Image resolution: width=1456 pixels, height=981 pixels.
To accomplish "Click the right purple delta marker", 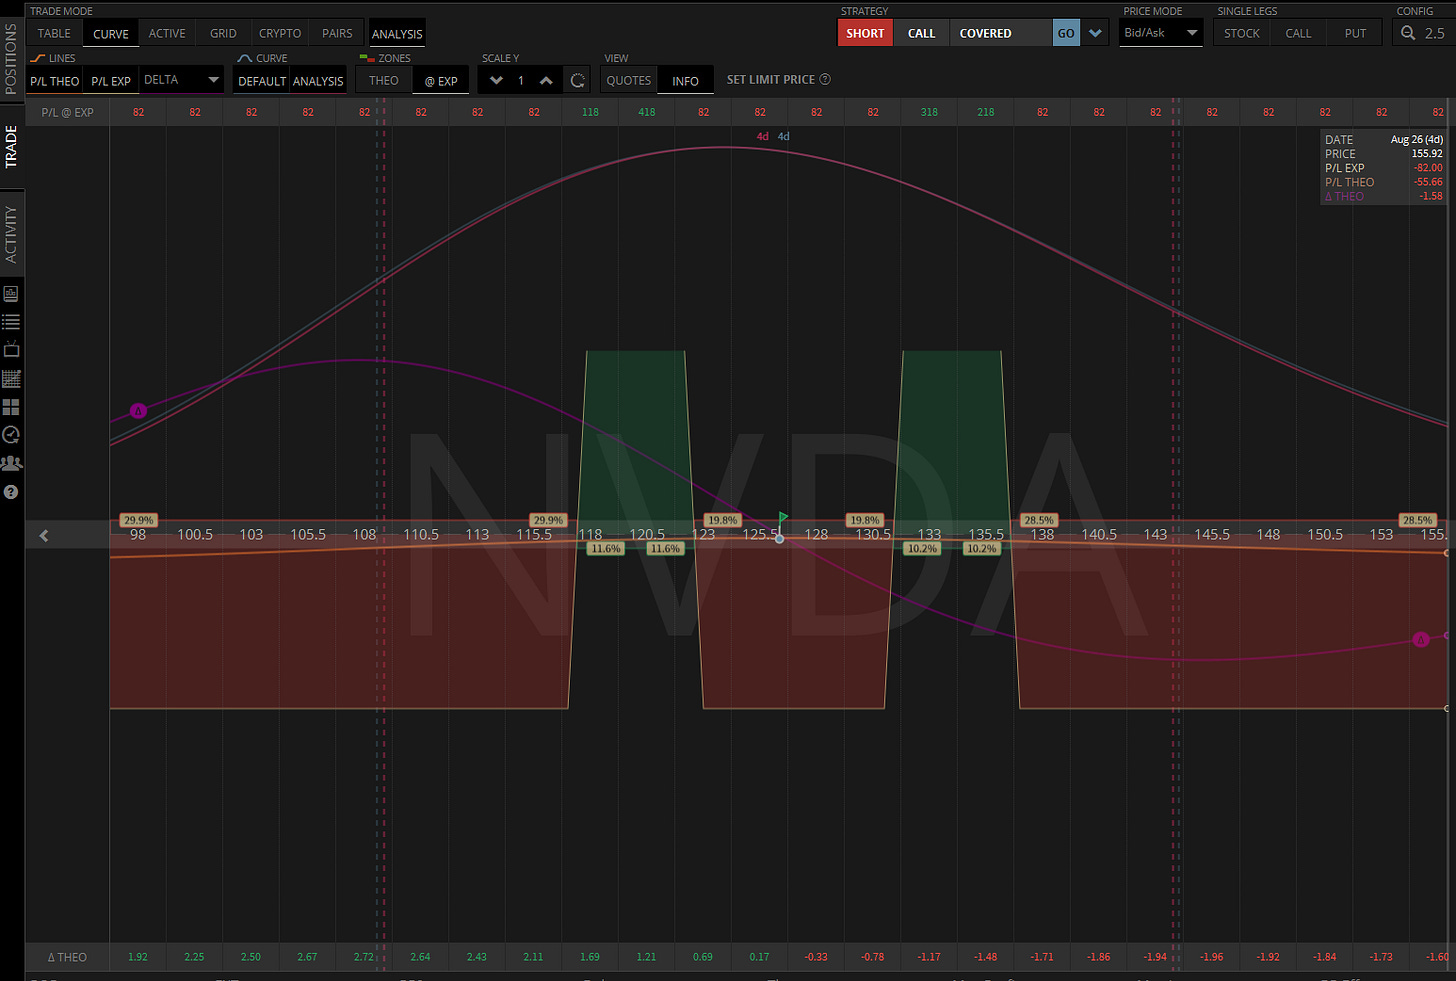I will 1421,639.
